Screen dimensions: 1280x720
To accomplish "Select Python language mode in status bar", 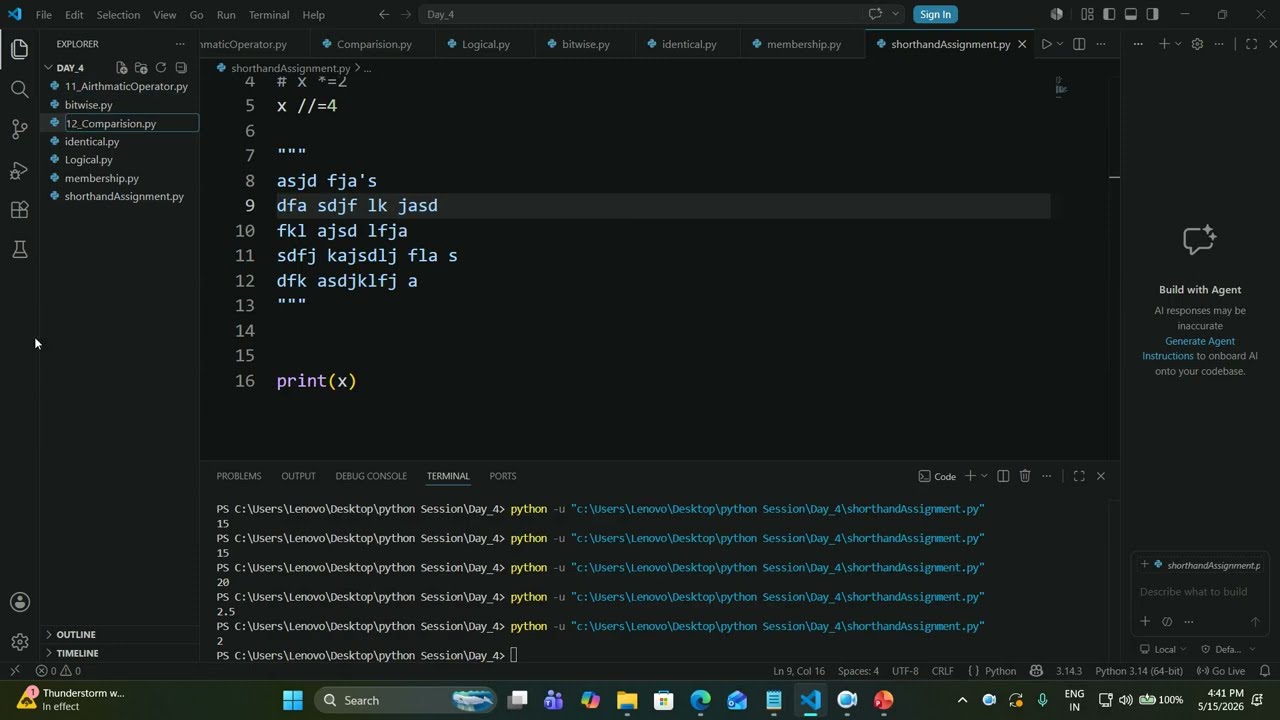I will point(1001,671).
